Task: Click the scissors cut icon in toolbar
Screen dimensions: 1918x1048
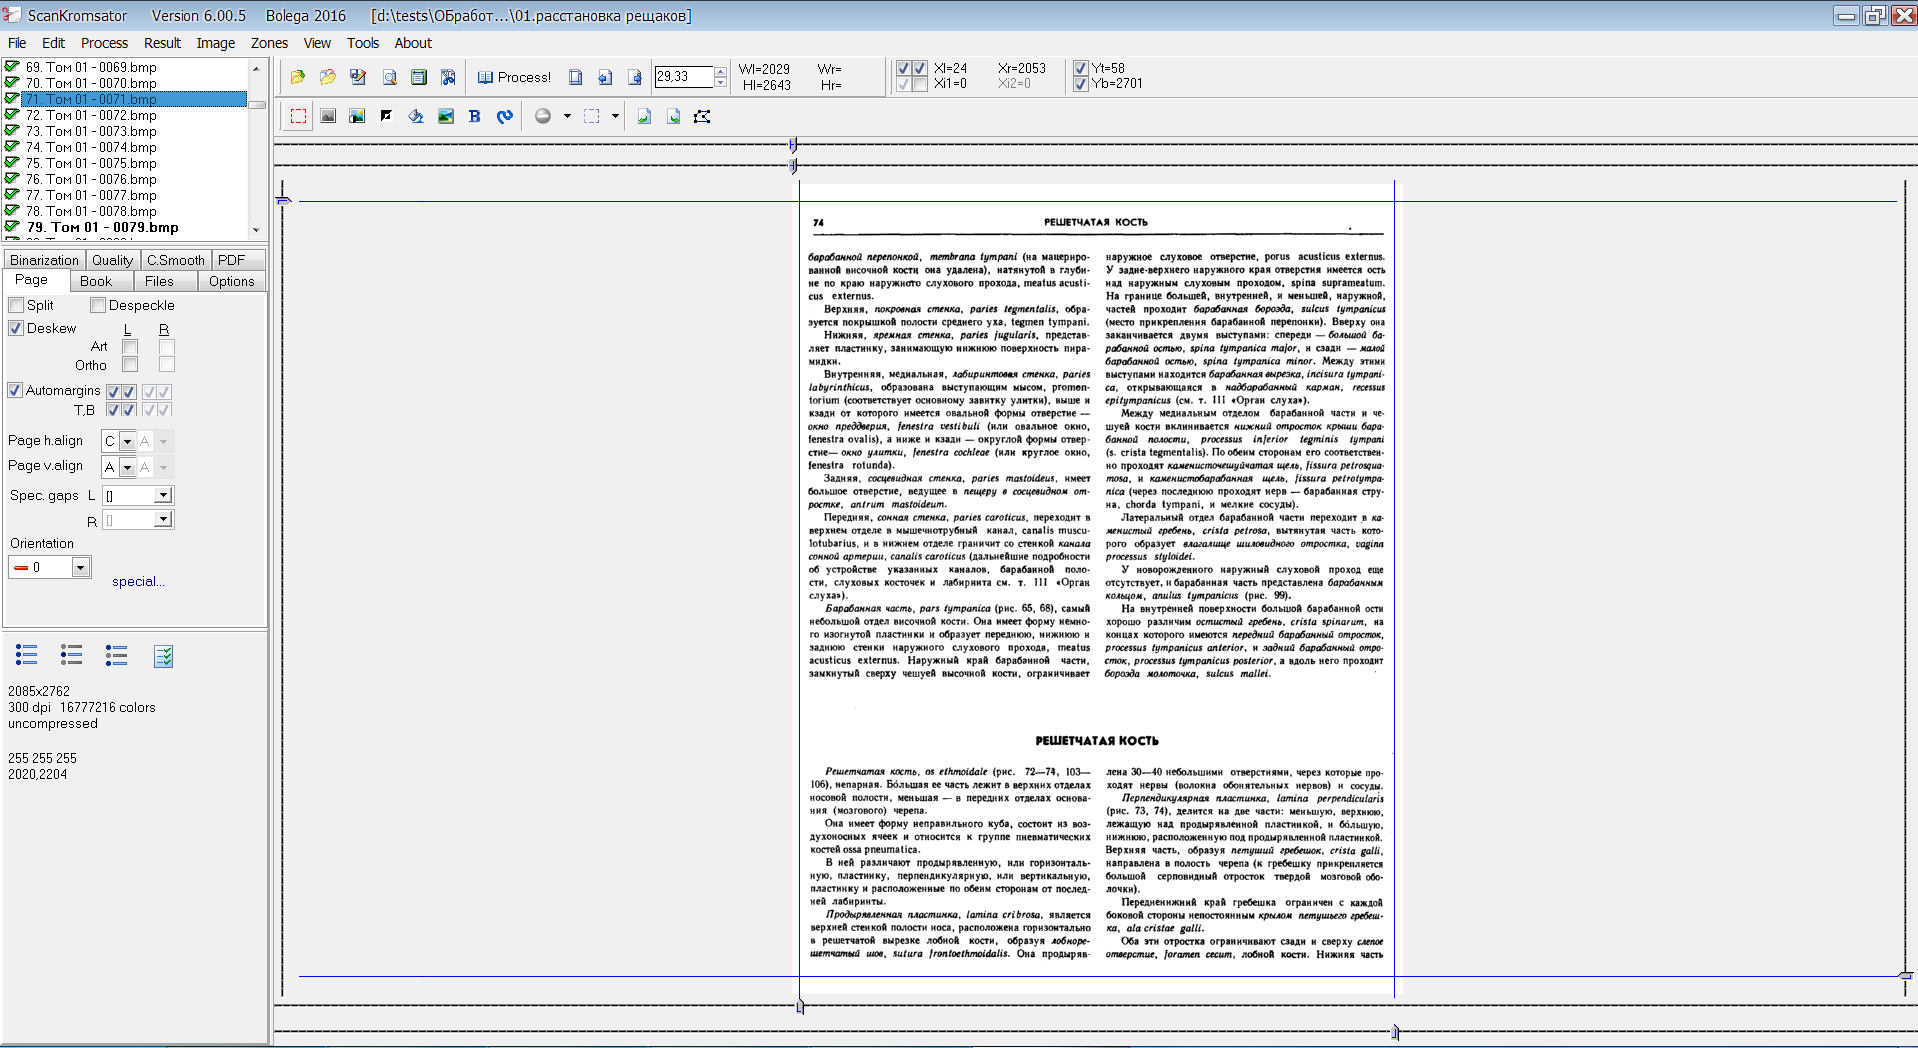Action: 449,77
